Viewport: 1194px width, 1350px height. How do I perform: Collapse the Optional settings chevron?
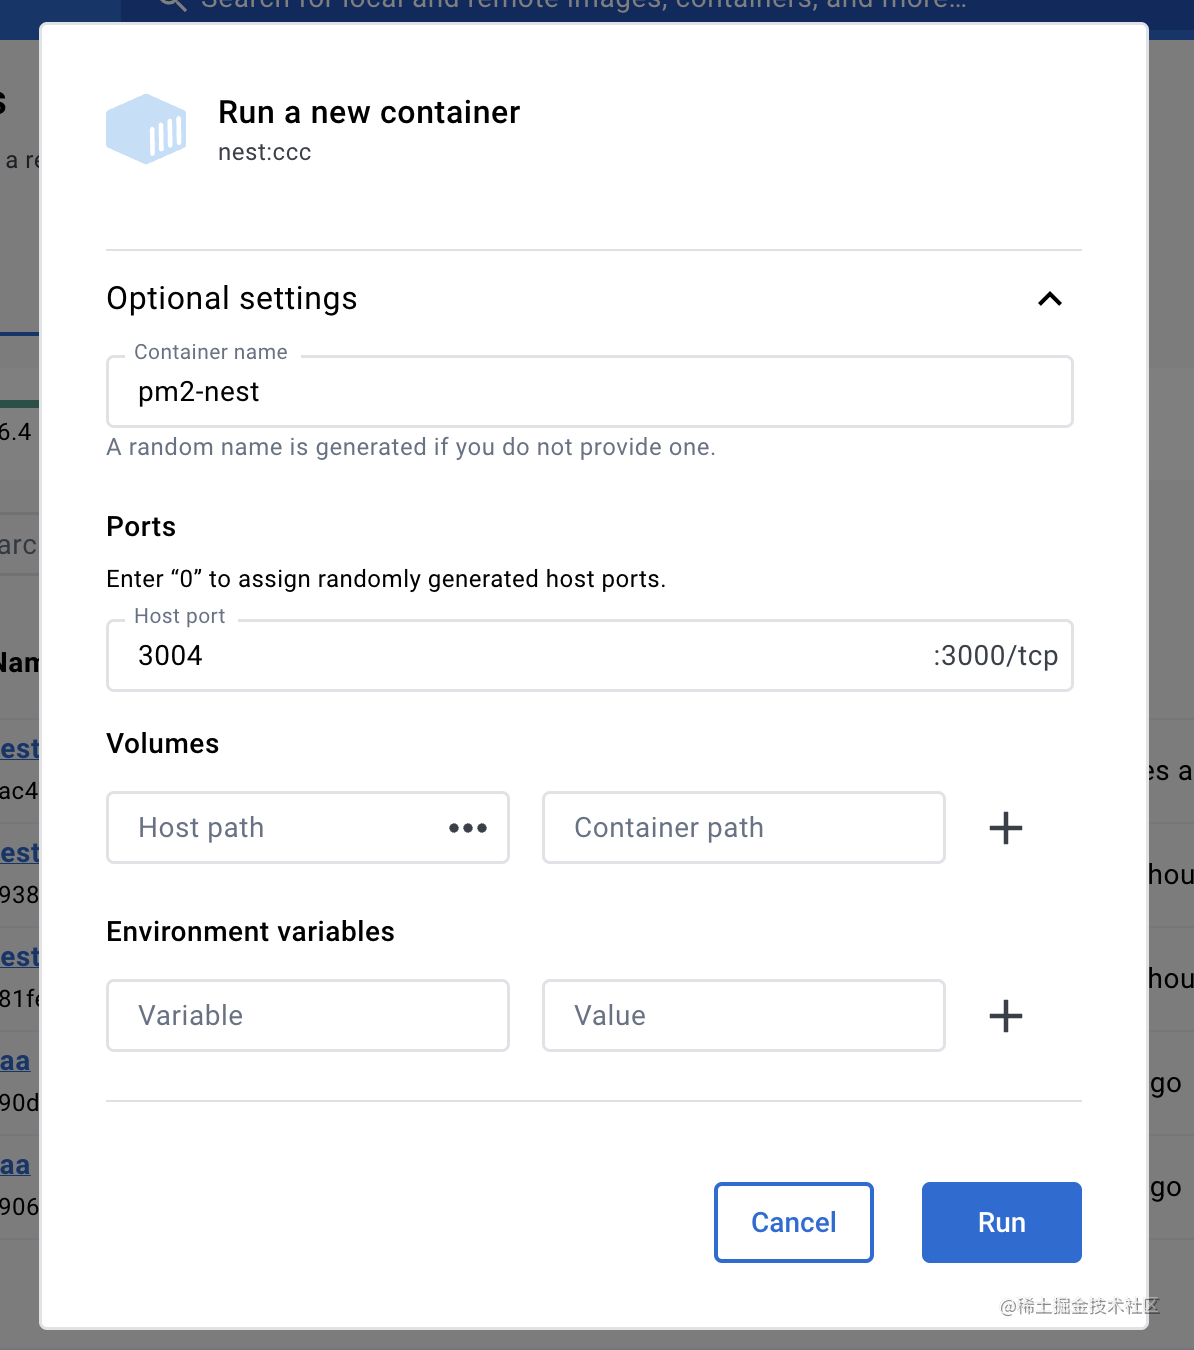(1049, 299)
